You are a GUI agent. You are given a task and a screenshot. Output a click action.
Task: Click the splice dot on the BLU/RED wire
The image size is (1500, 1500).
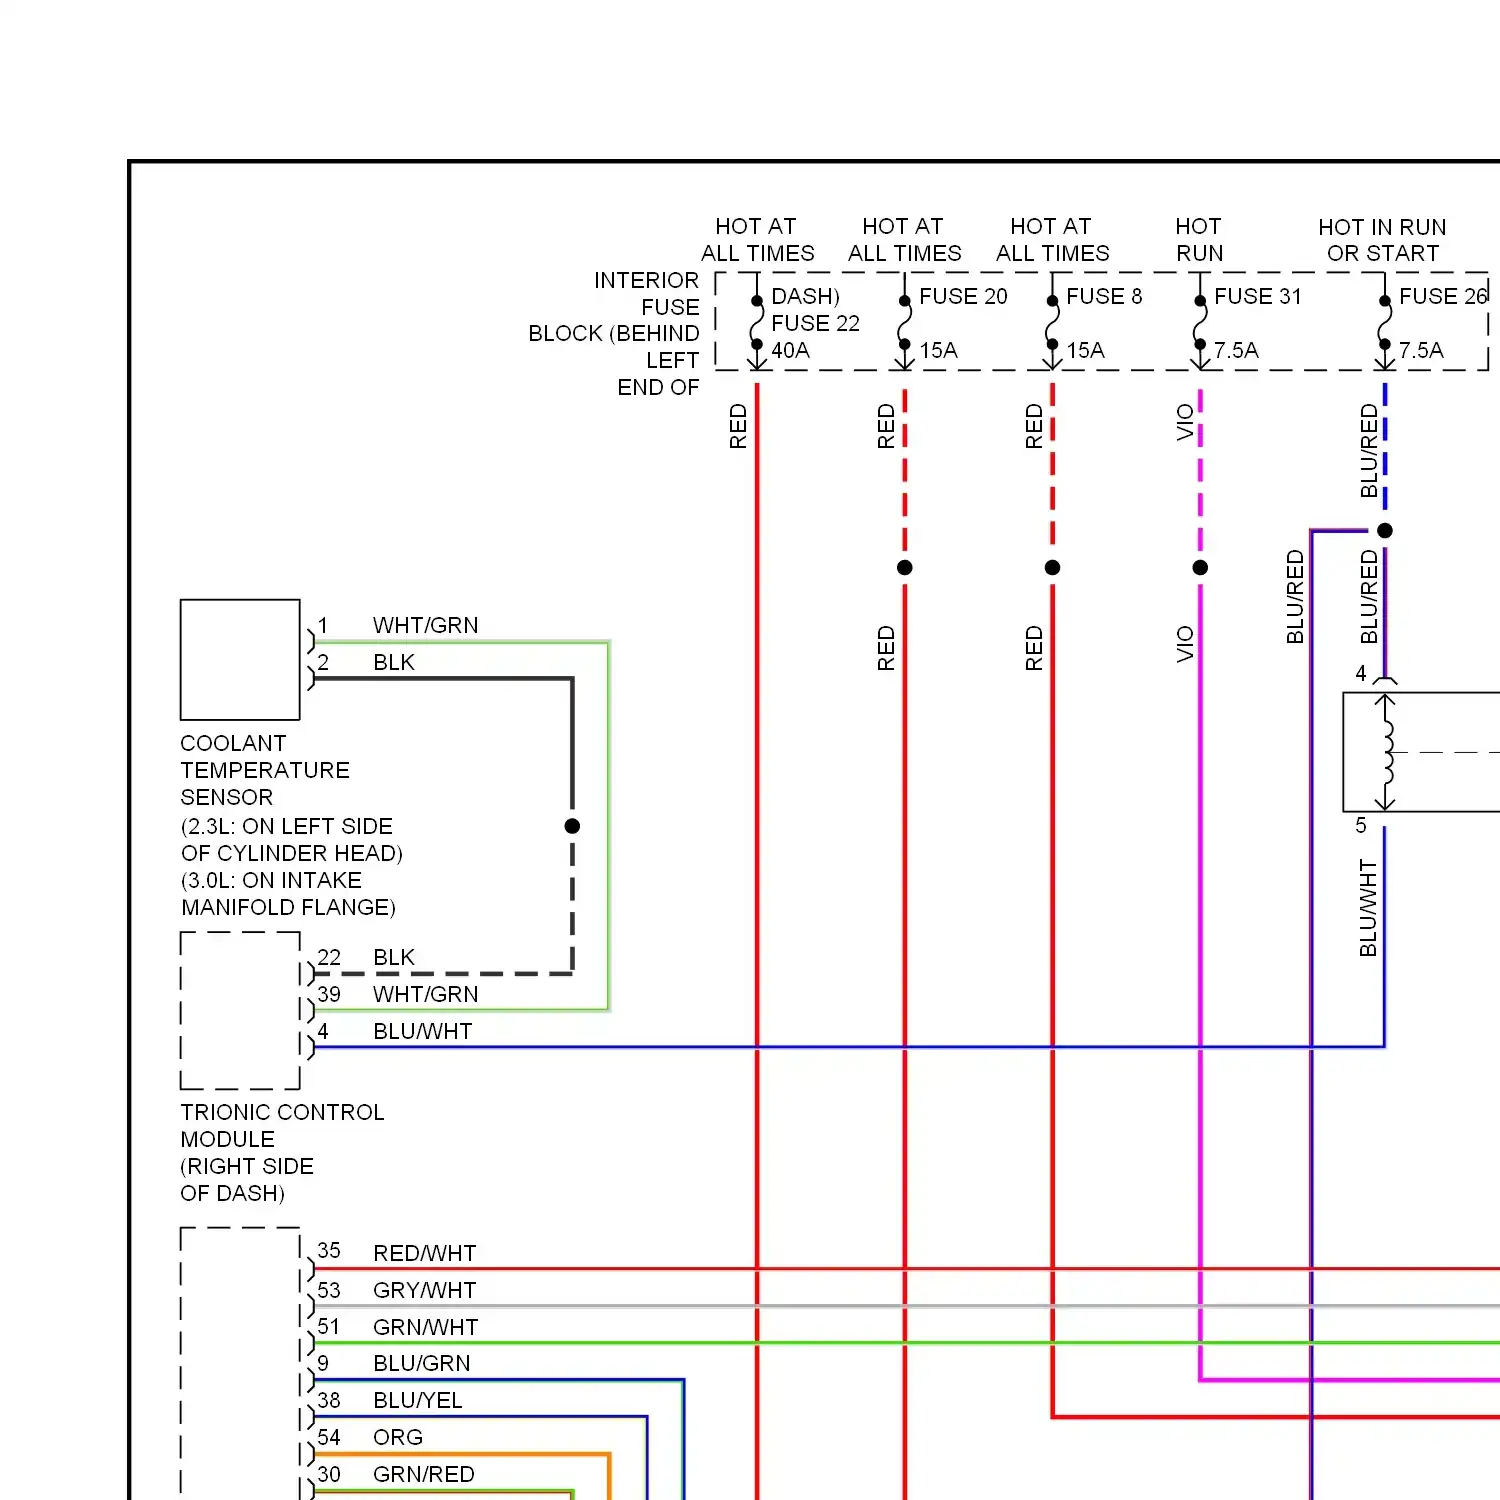[1385, 530]
